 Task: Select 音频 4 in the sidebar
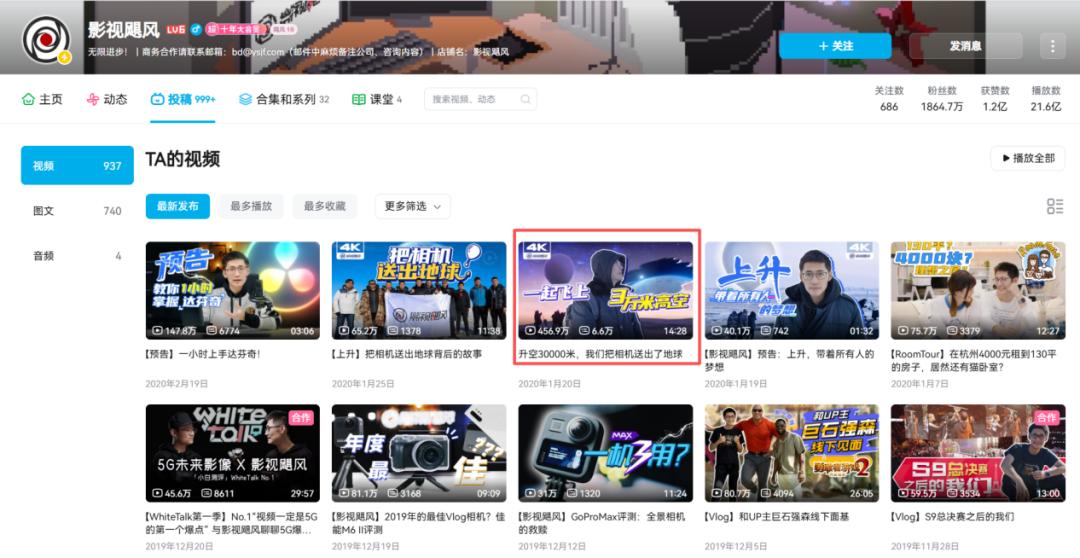point(77,256)
